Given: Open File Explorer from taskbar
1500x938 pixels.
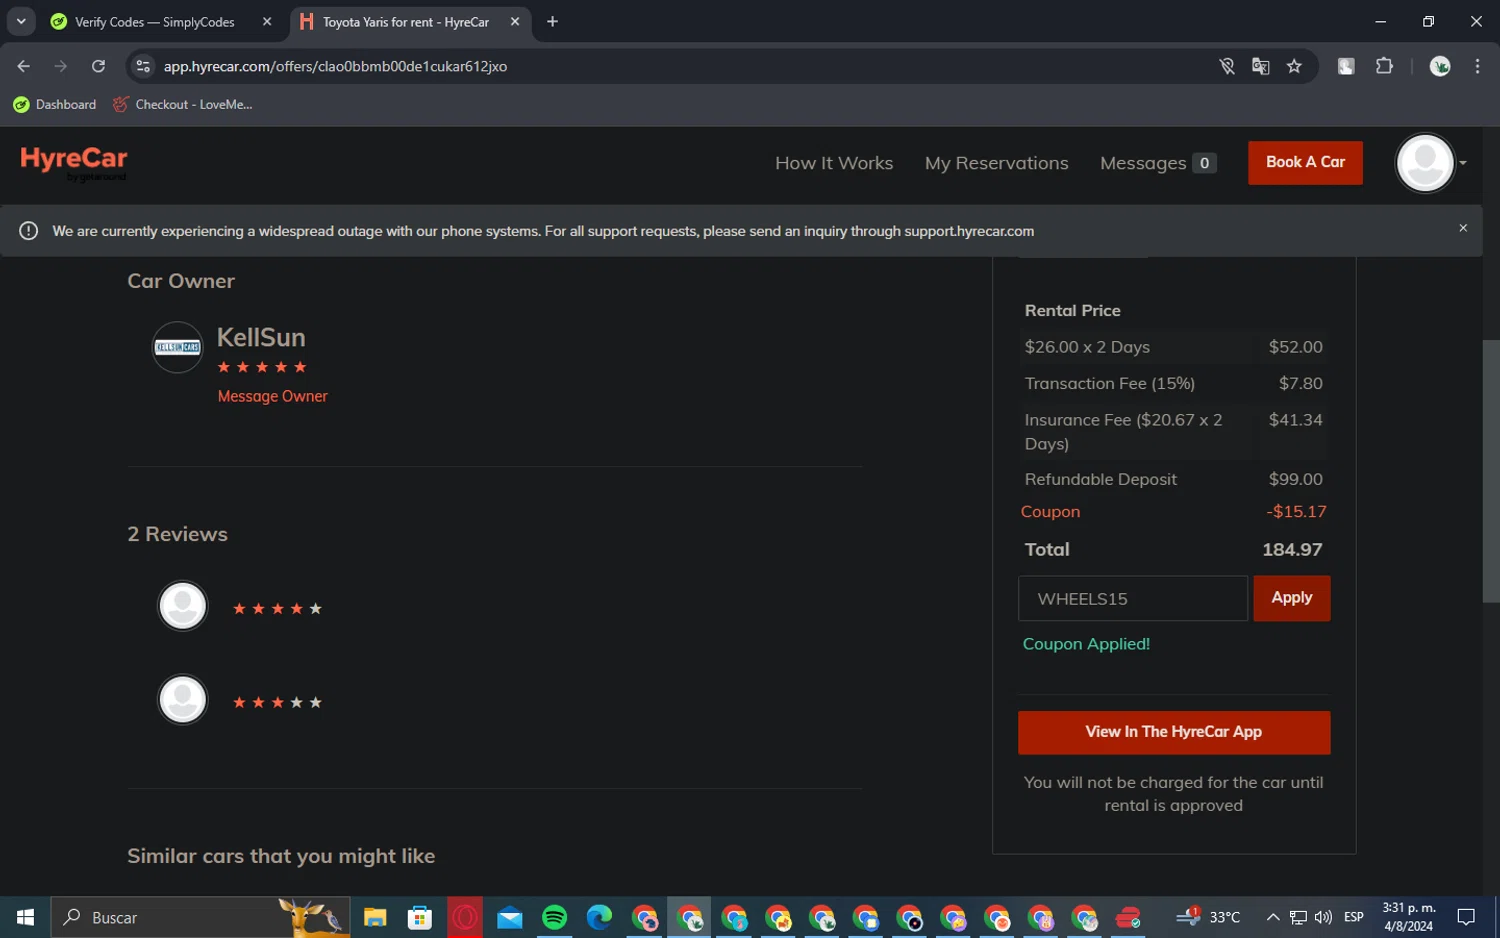Looking at the screenshot, I should [x=375, y=917].
